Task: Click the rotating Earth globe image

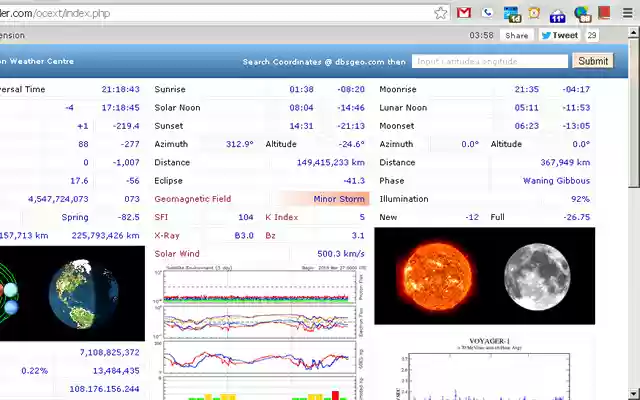Action: point(84,293)
